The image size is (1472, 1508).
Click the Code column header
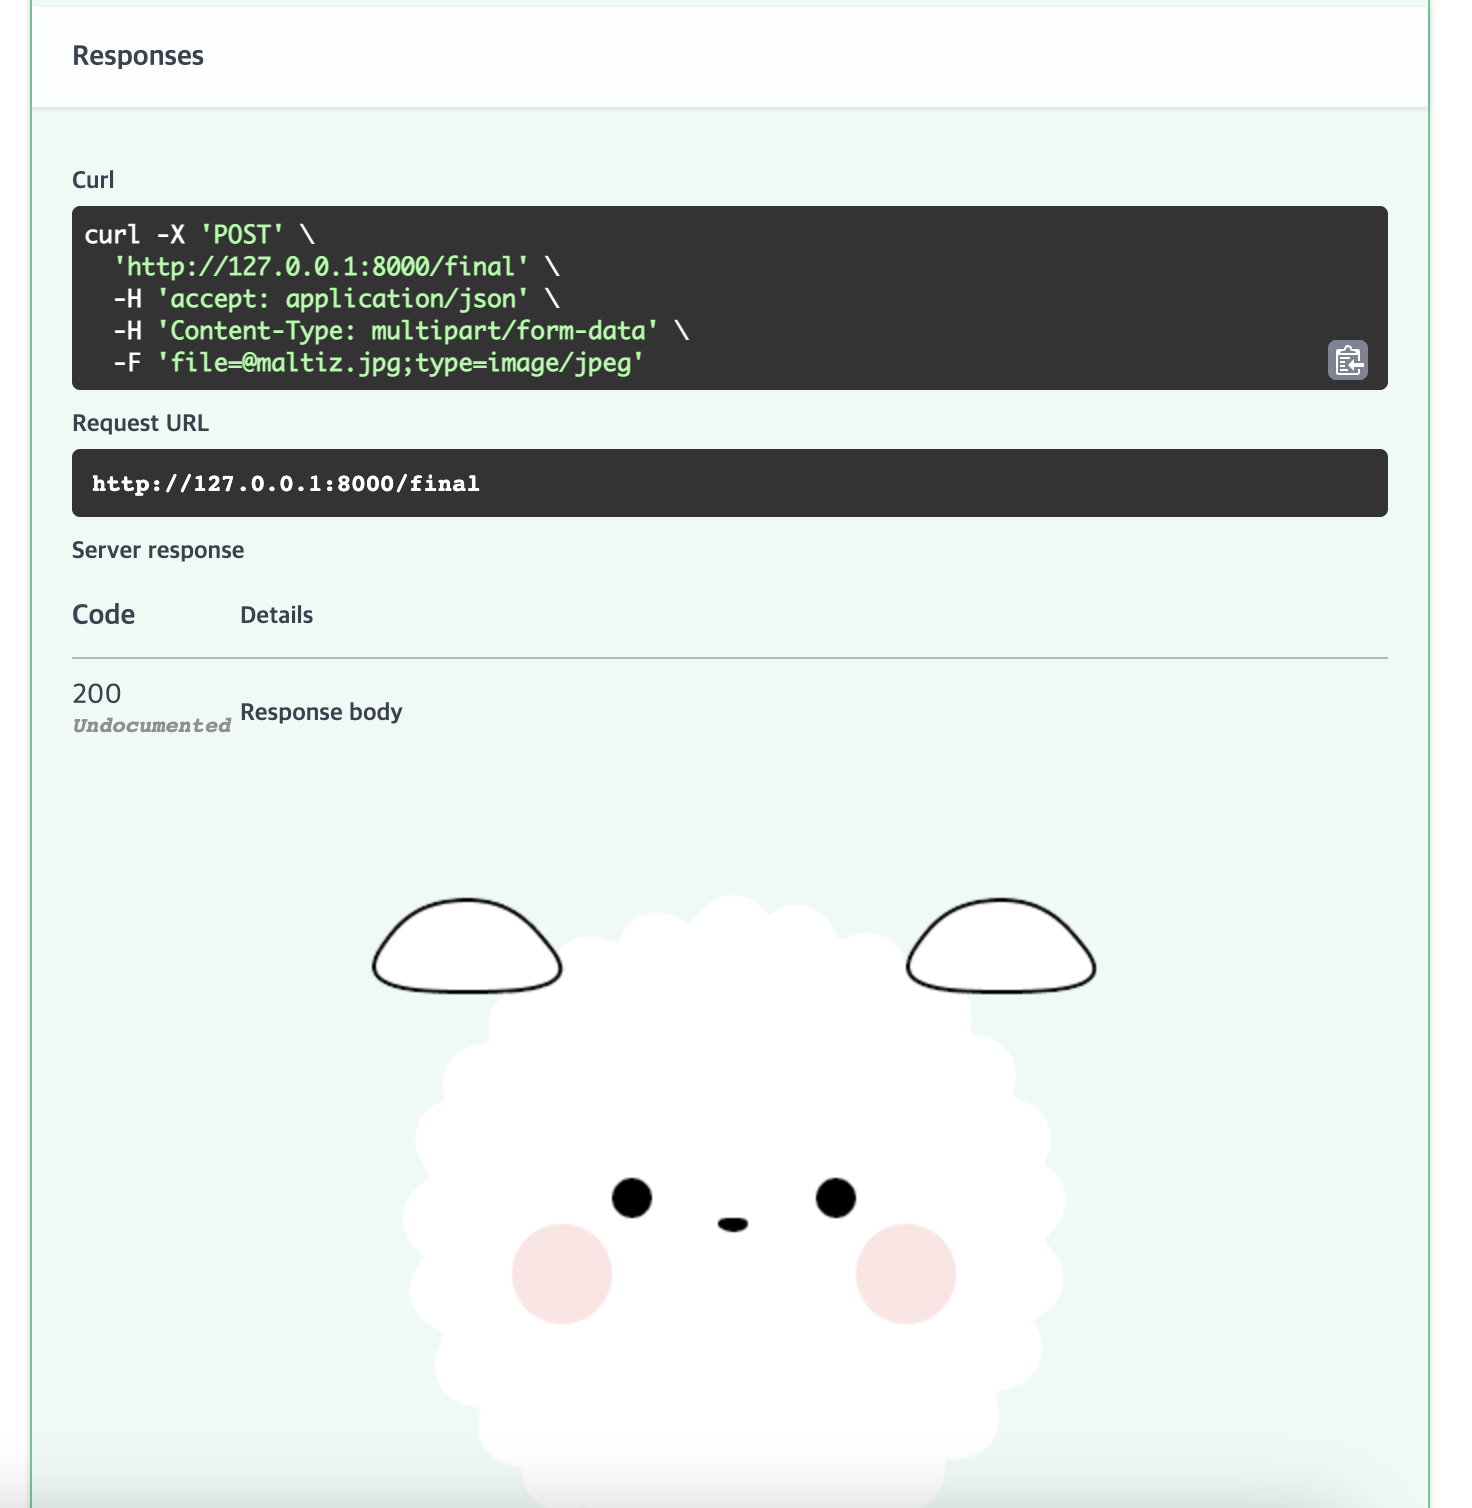tap(103, 613)
